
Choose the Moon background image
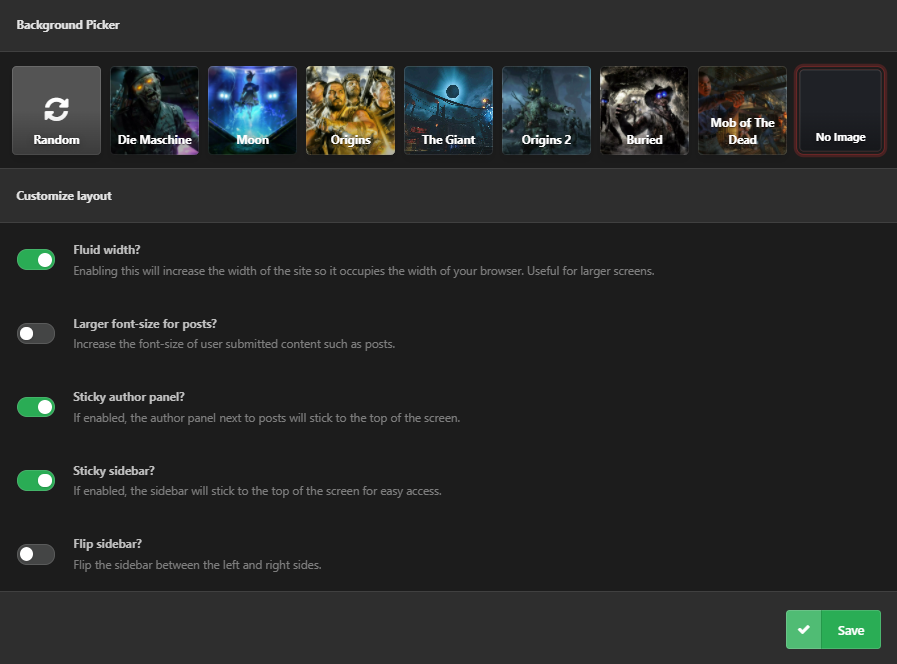(x=252, y=110)
